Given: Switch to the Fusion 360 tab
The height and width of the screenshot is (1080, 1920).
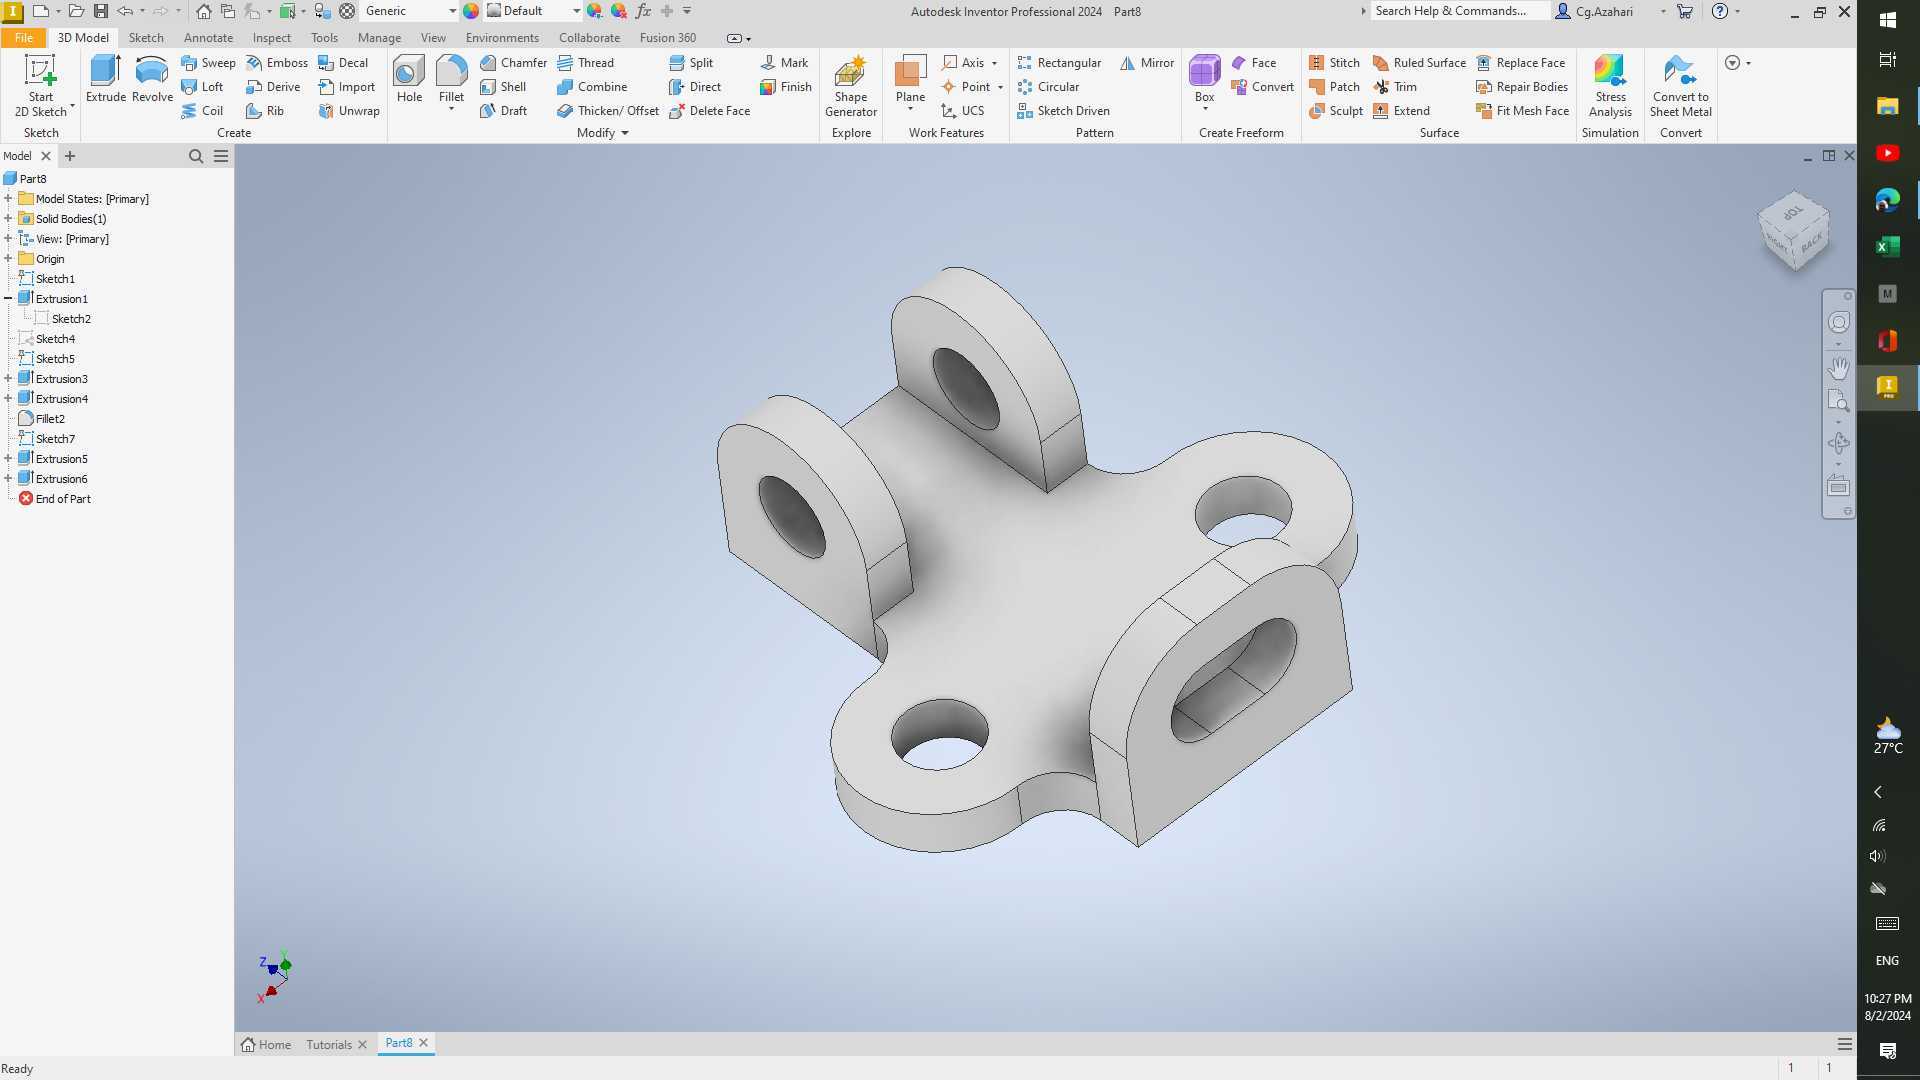Looking at the screenshot, I should coord(667,38).
